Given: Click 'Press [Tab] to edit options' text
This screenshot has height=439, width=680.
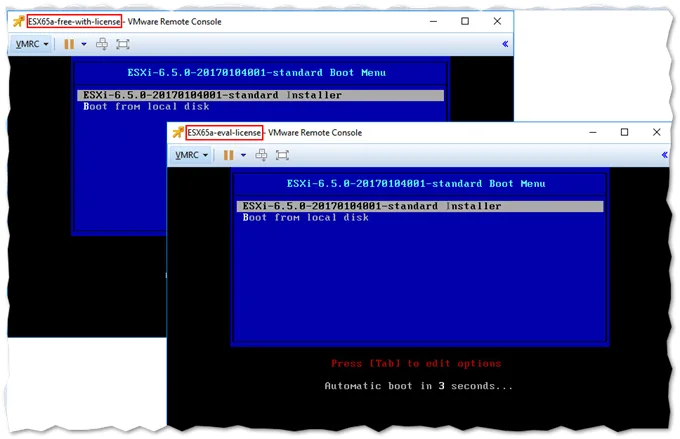Looking at the screenshot, I should coord(416,364).
